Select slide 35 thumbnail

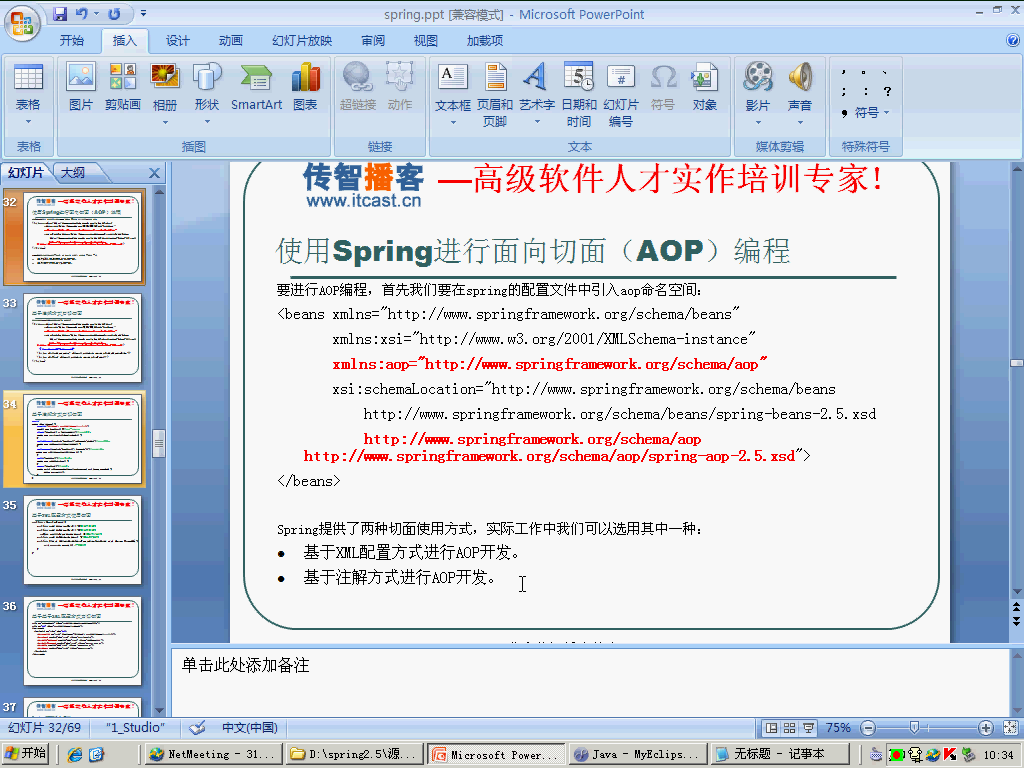82,540
